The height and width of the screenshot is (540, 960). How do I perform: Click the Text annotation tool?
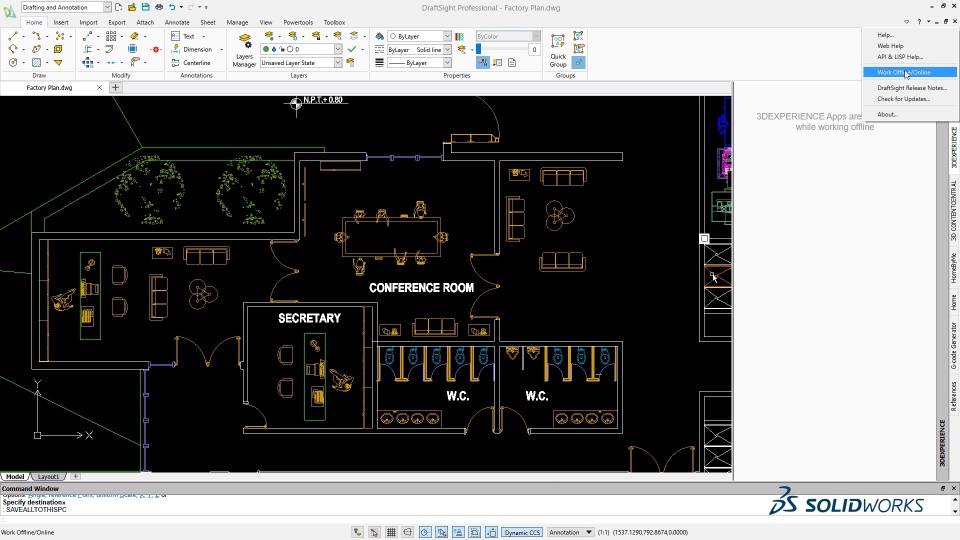[x=183, y=36]
